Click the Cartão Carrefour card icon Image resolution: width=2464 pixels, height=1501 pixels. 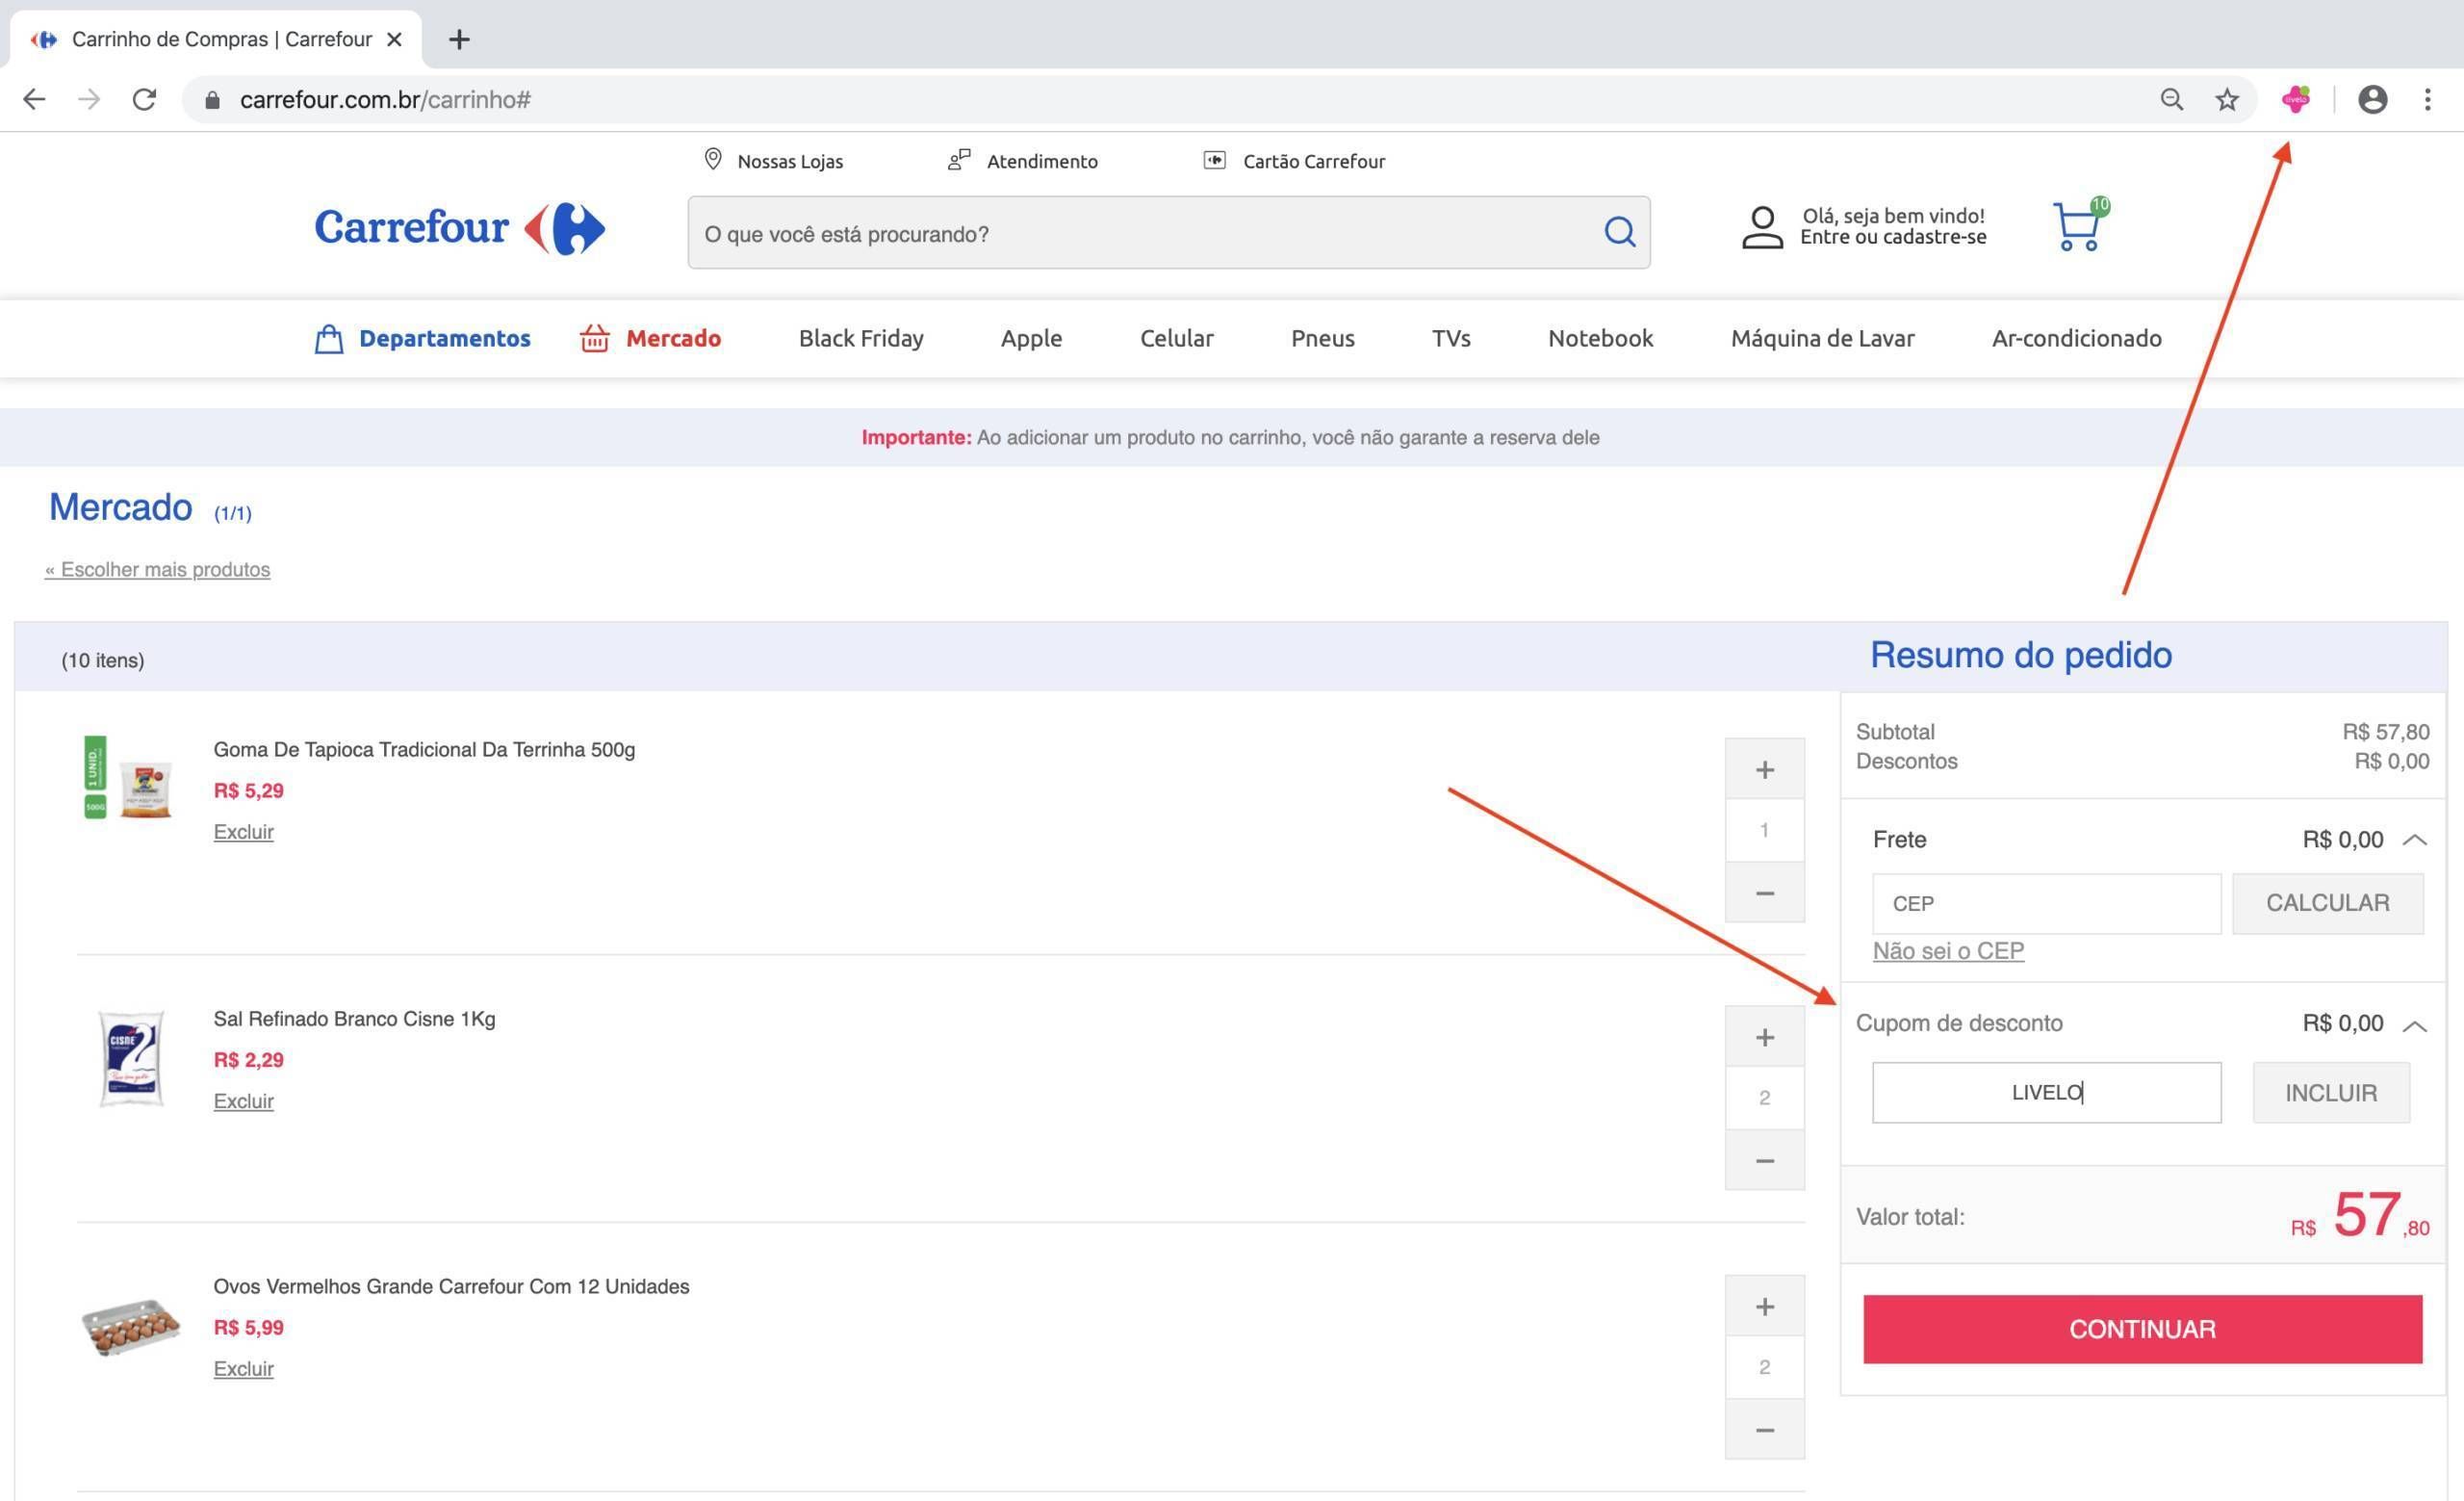1214,160
